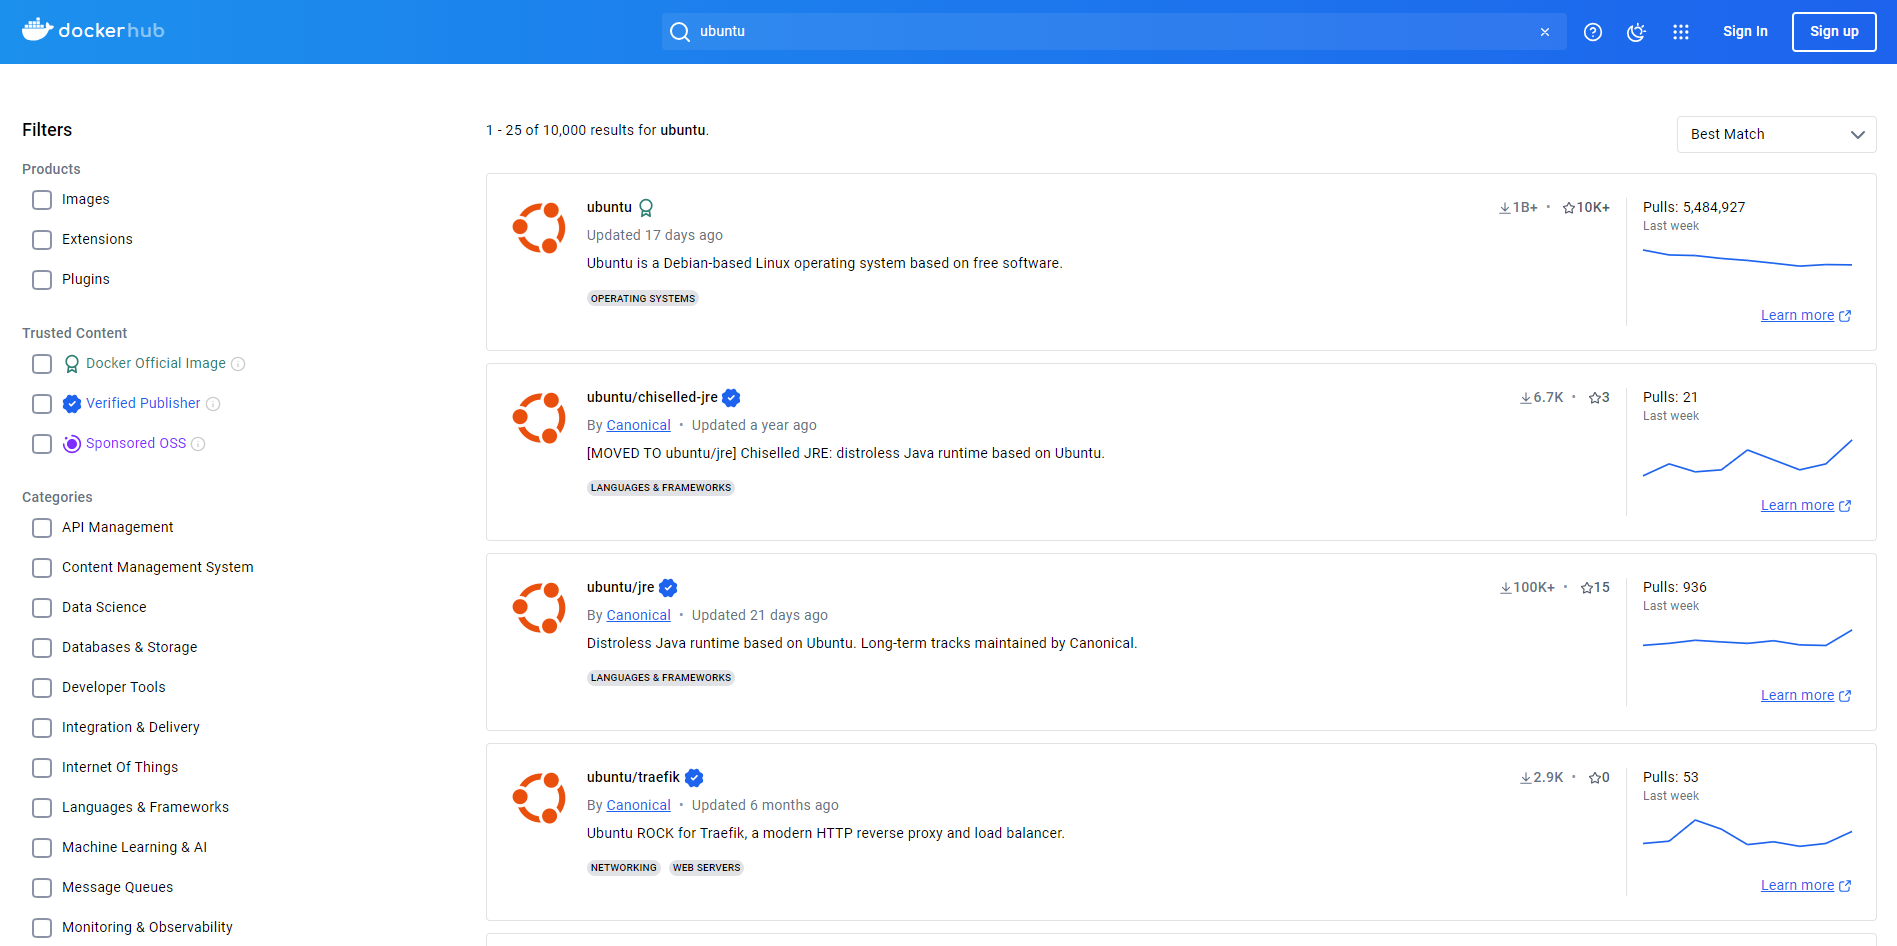Open Learn more for ubuntu/chiselled-jre pulls
The width and height of the screenshot is (1897, 946).
pyautogui.click(x=1806, y=505)
